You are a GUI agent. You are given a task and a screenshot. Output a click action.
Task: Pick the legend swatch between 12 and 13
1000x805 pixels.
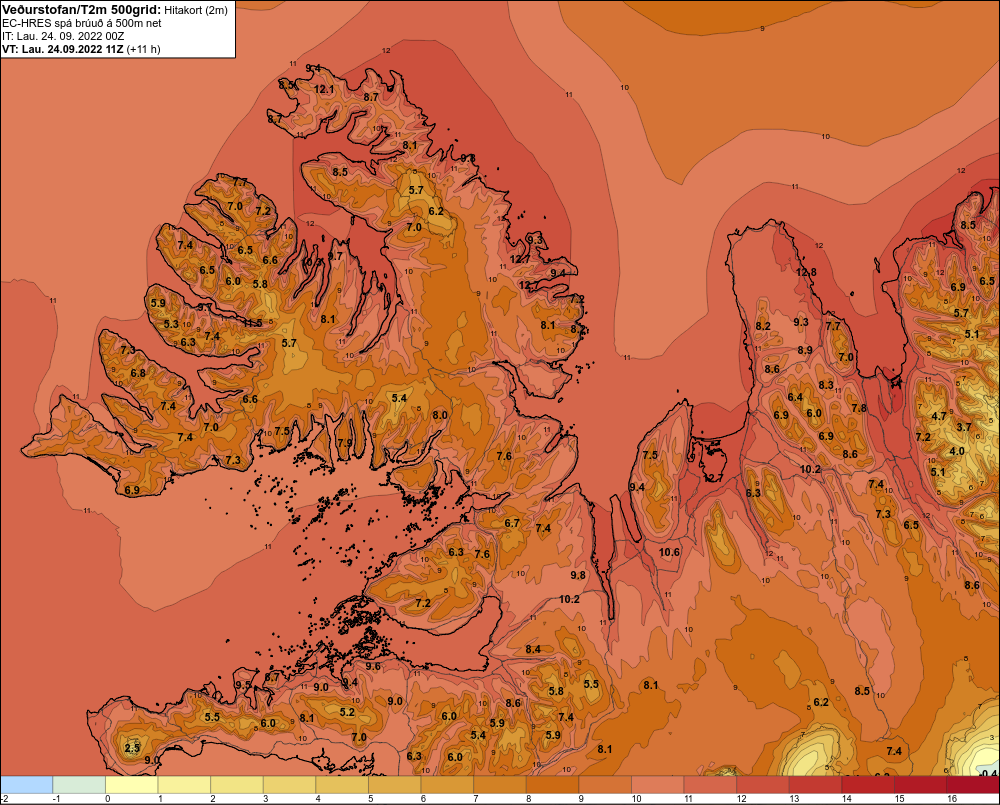tap(763, 784)
